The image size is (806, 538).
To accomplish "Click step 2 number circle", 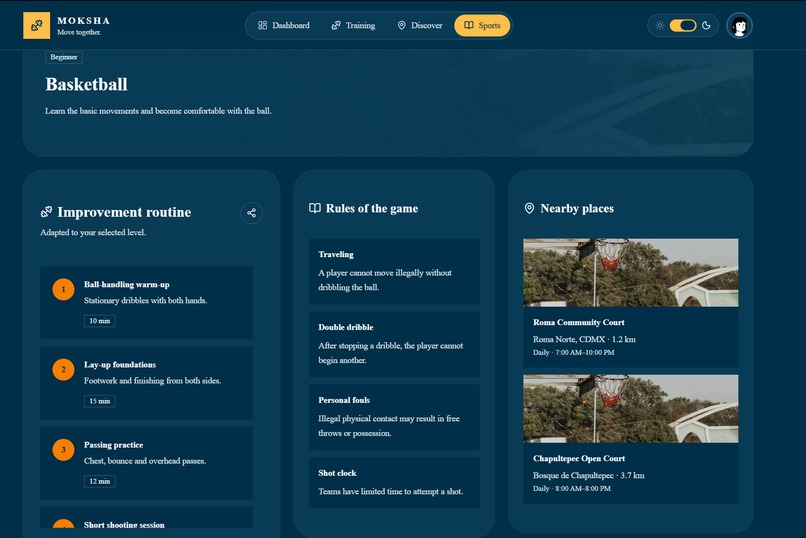I will coord(63,369).
